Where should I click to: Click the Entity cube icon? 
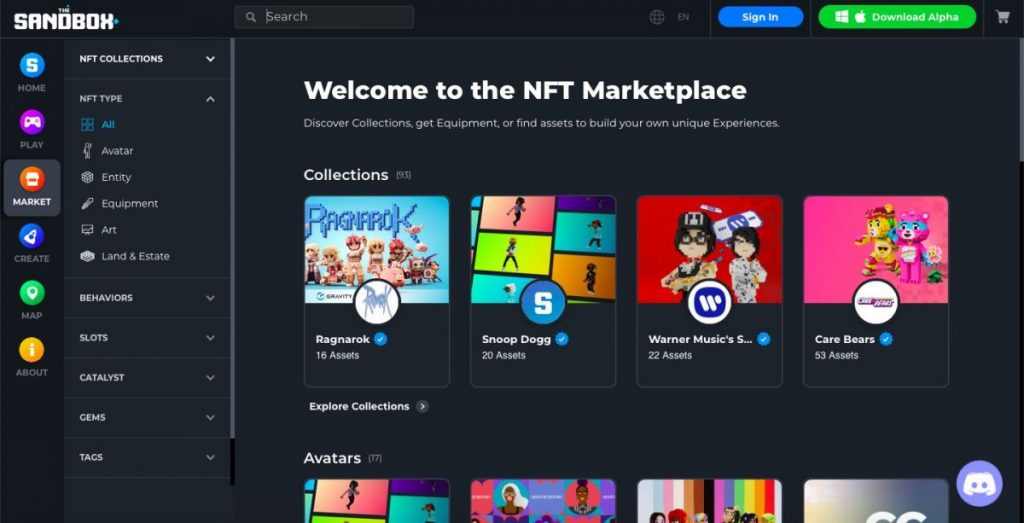[88, 177]
